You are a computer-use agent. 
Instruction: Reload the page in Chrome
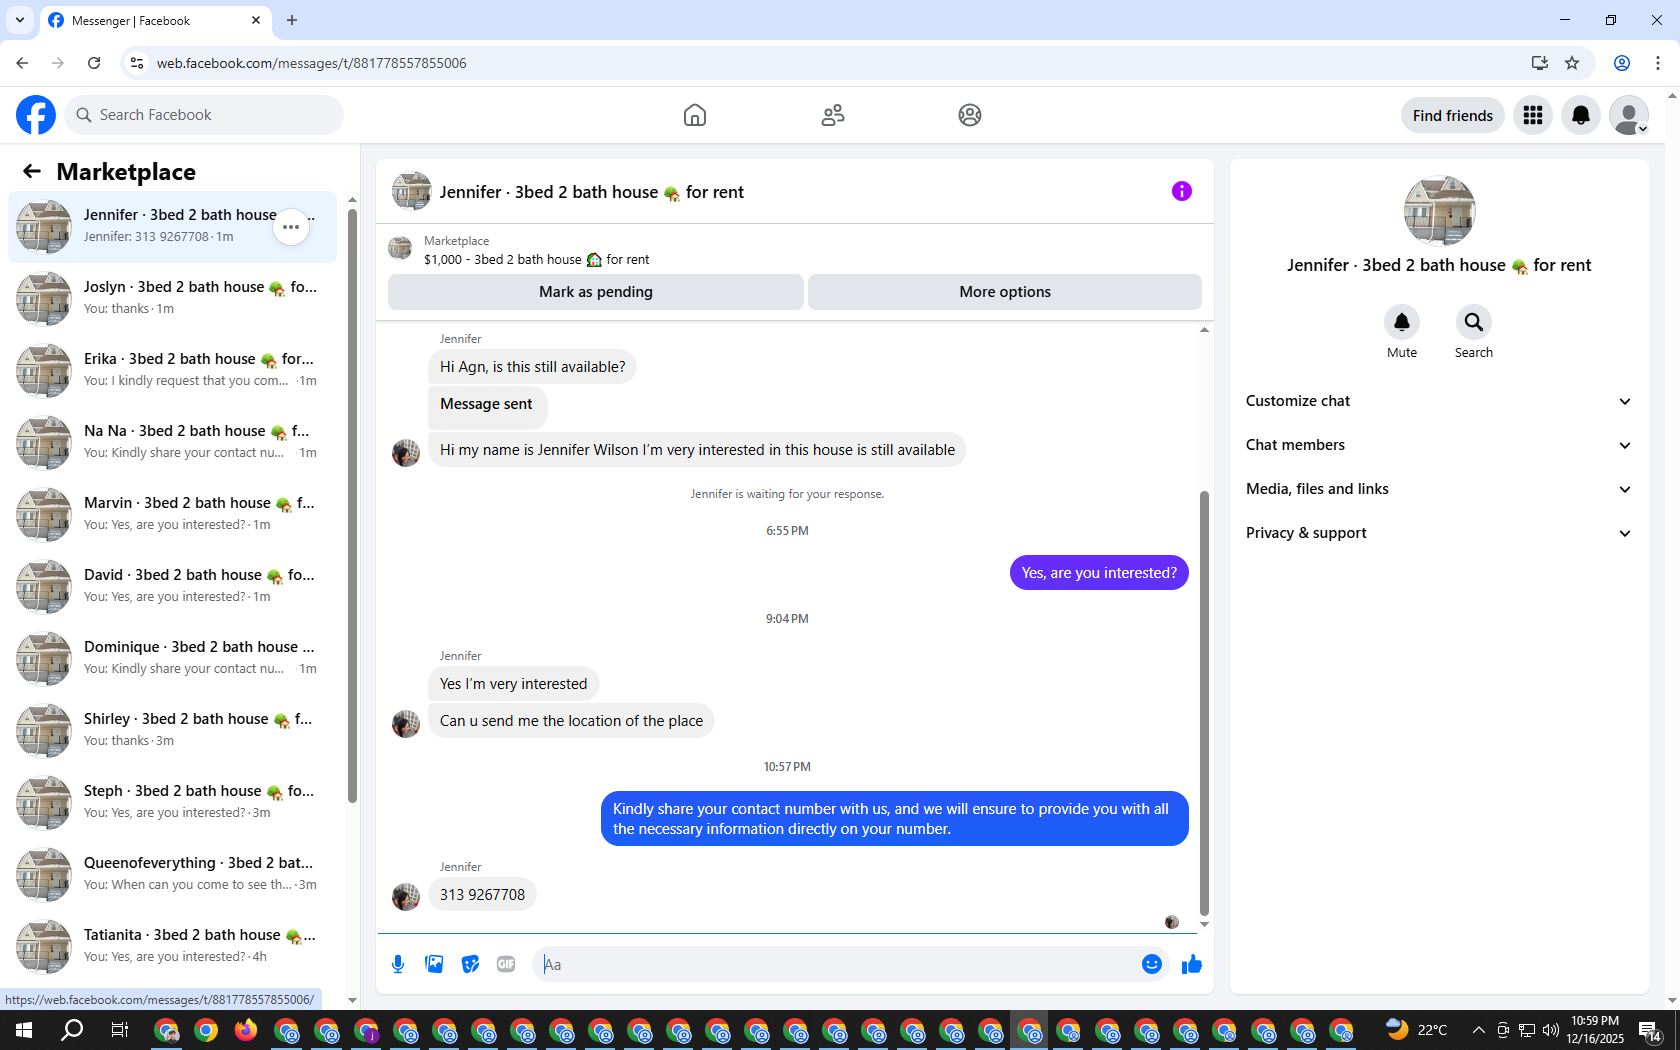coord(94,63)
